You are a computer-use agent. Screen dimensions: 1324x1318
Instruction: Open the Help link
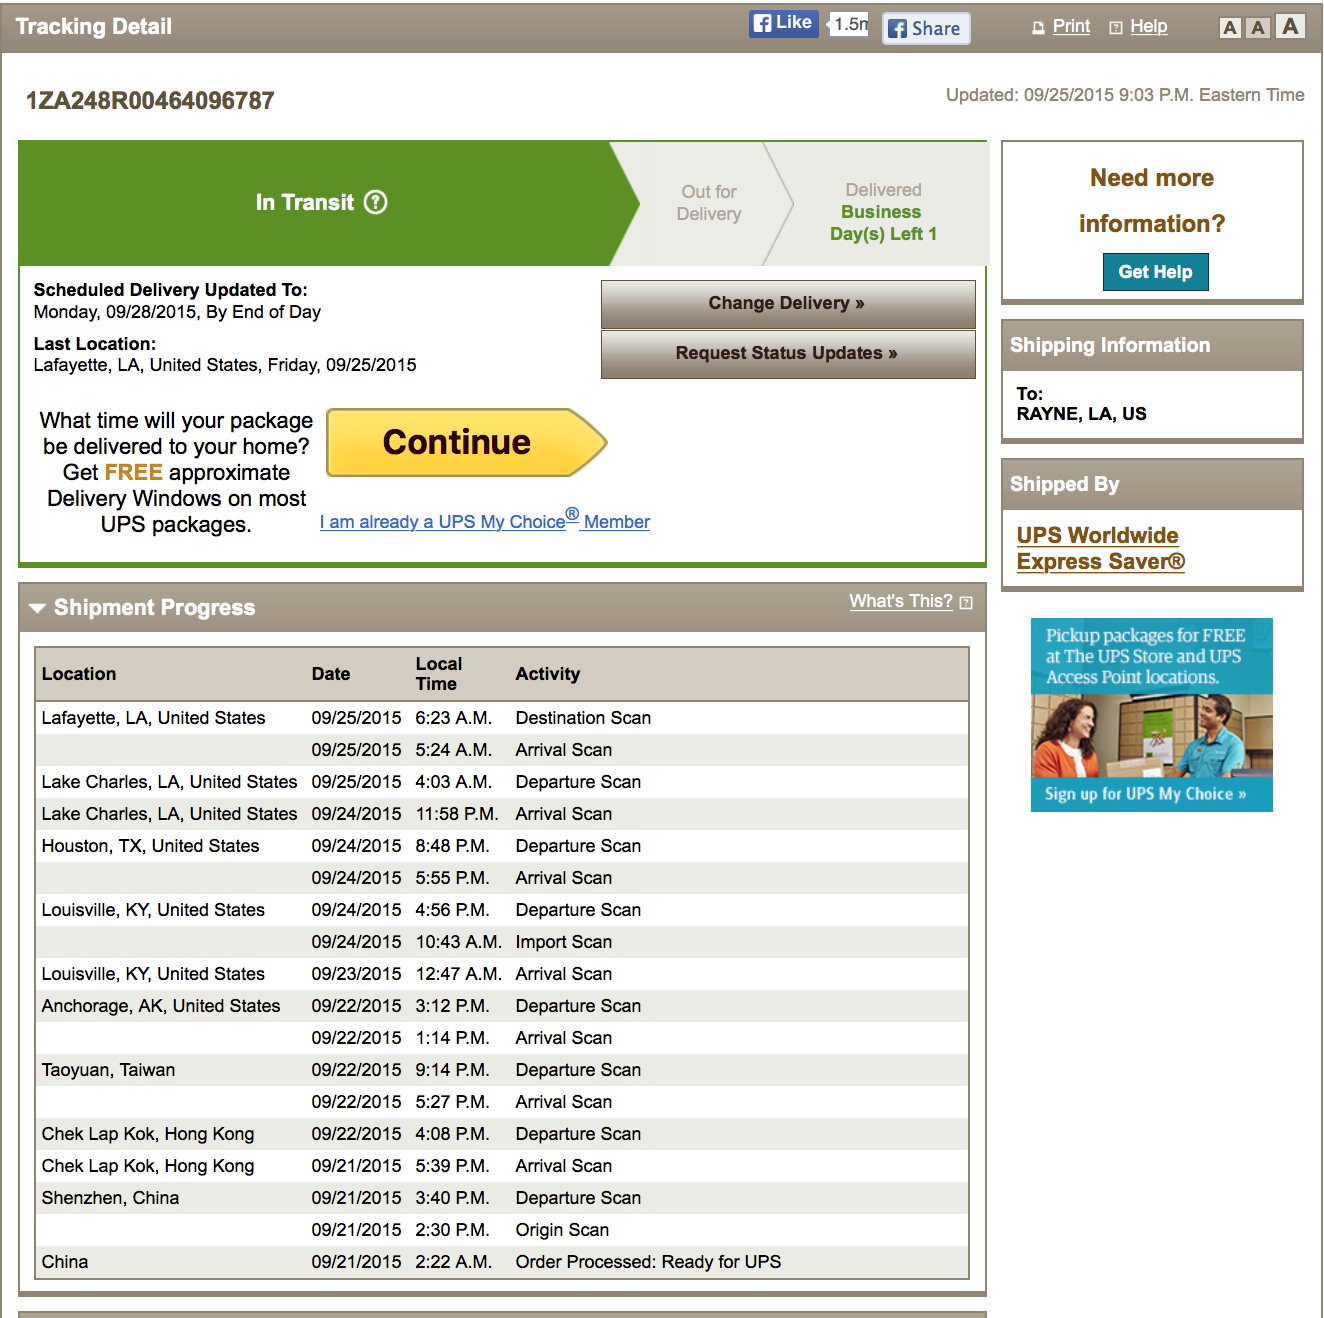tap(1149, 26)
